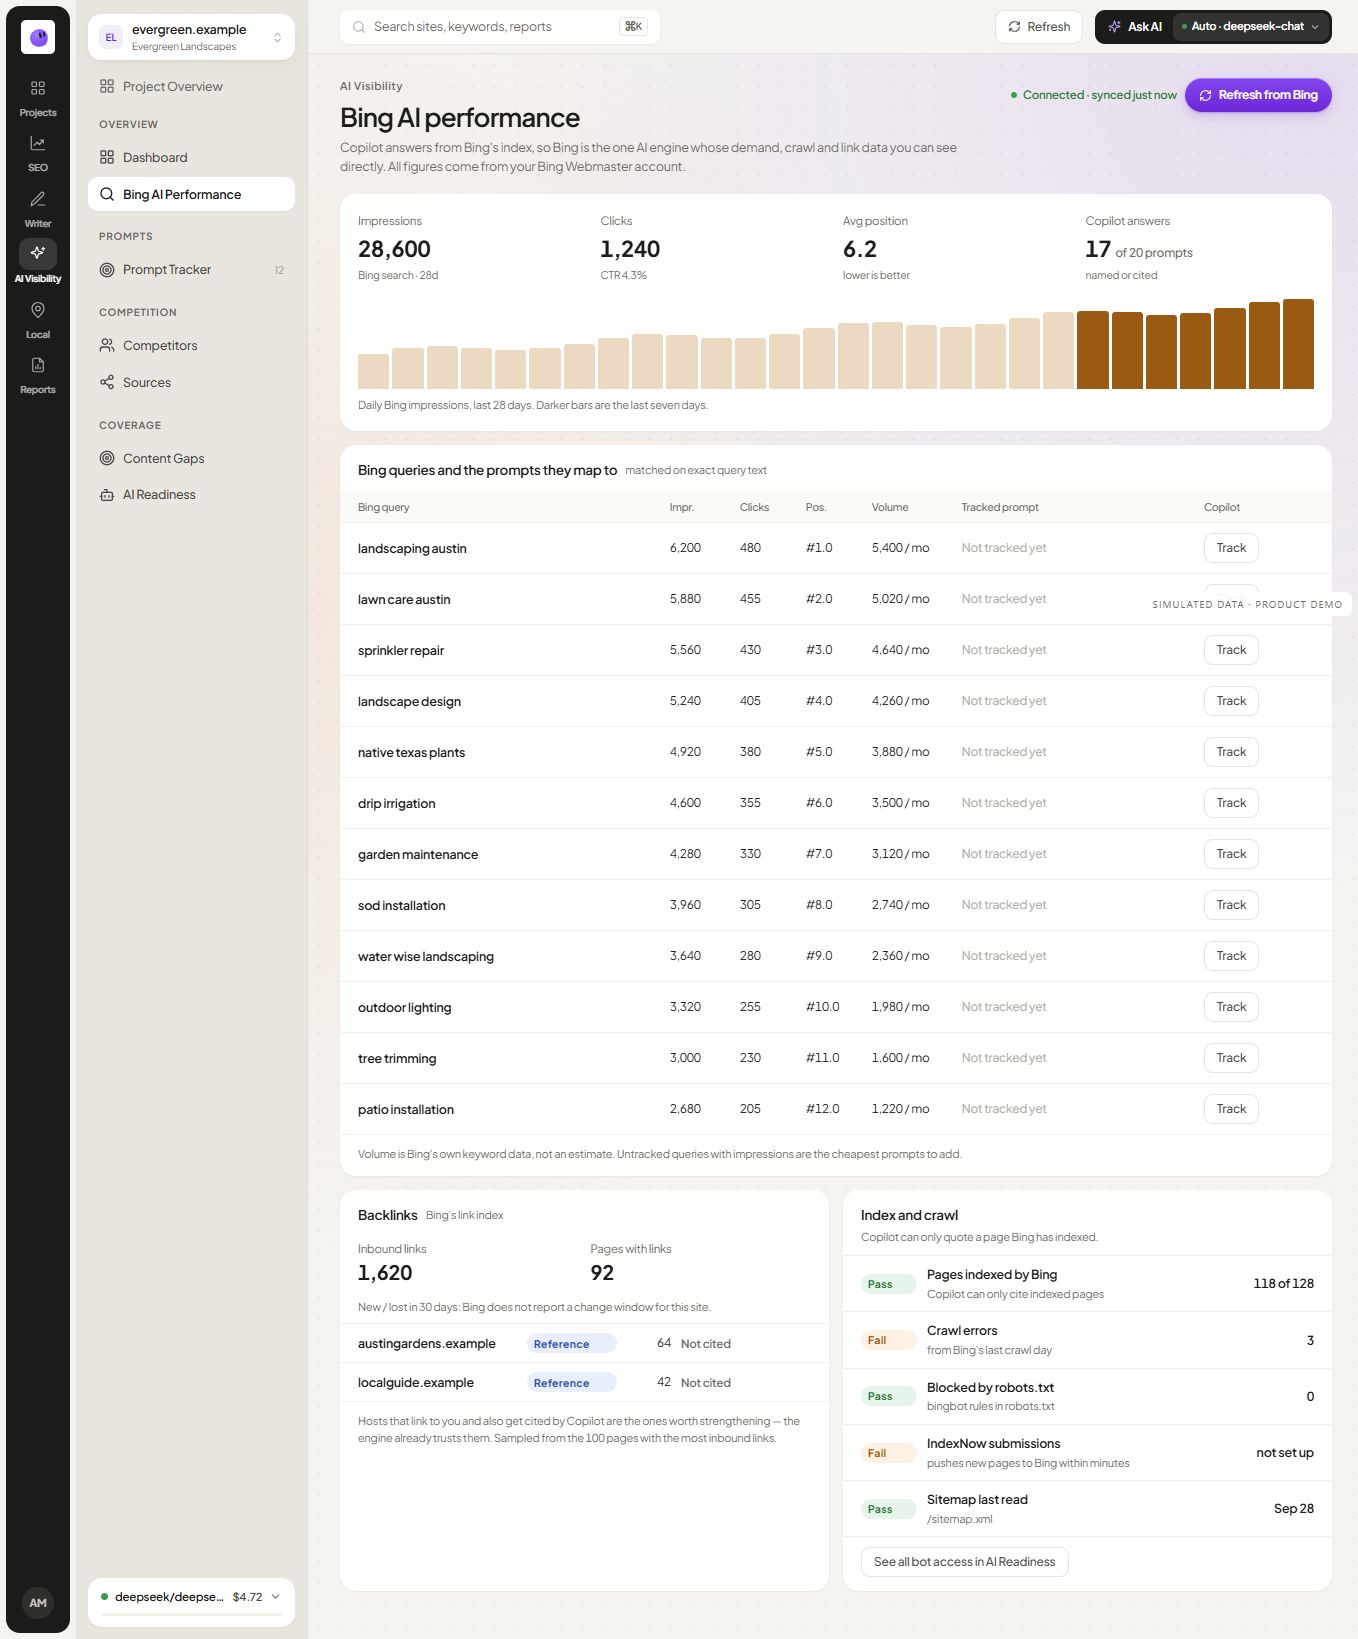Click the Refresh from Bing button
1358x1639 pixels.
click(1258, 95)
